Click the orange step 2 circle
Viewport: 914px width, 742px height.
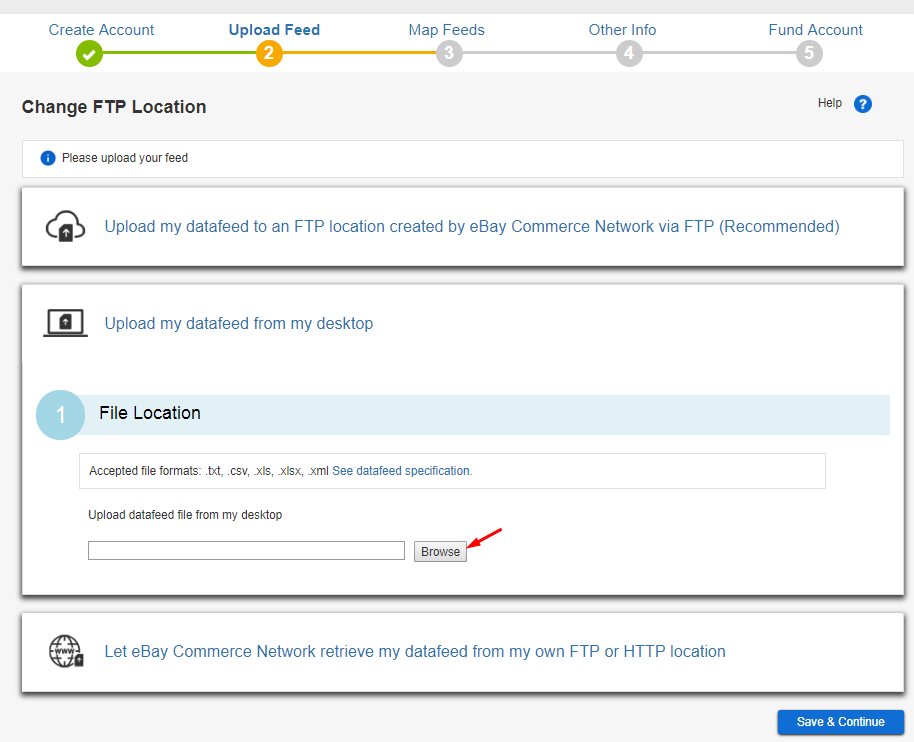tap(269, 54)
